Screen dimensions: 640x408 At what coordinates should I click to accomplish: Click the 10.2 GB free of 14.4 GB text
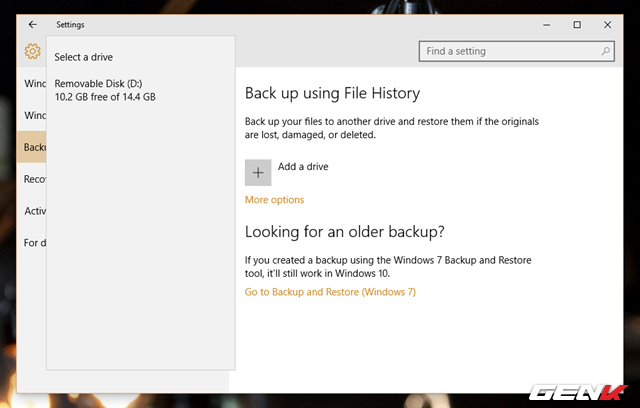[105, 97]
